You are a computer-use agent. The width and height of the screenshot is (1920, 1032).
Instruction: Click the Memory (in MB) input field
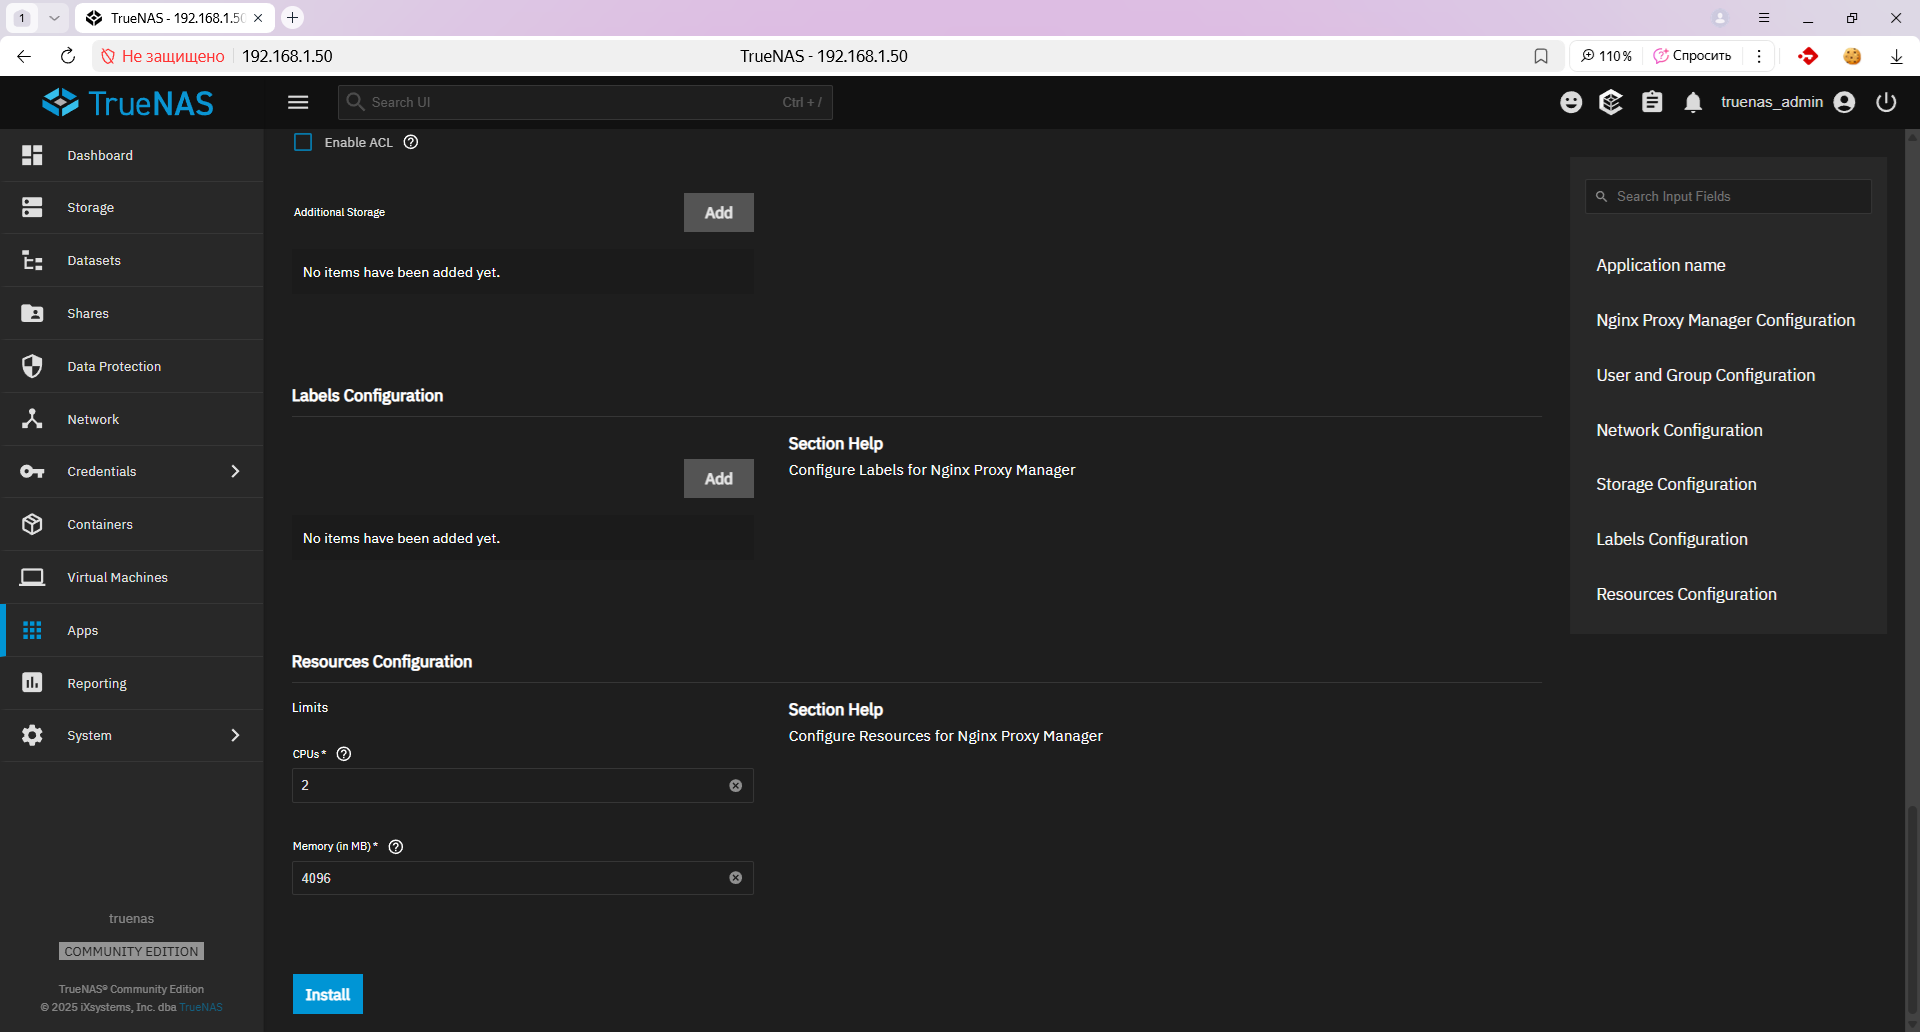point(510,878)
